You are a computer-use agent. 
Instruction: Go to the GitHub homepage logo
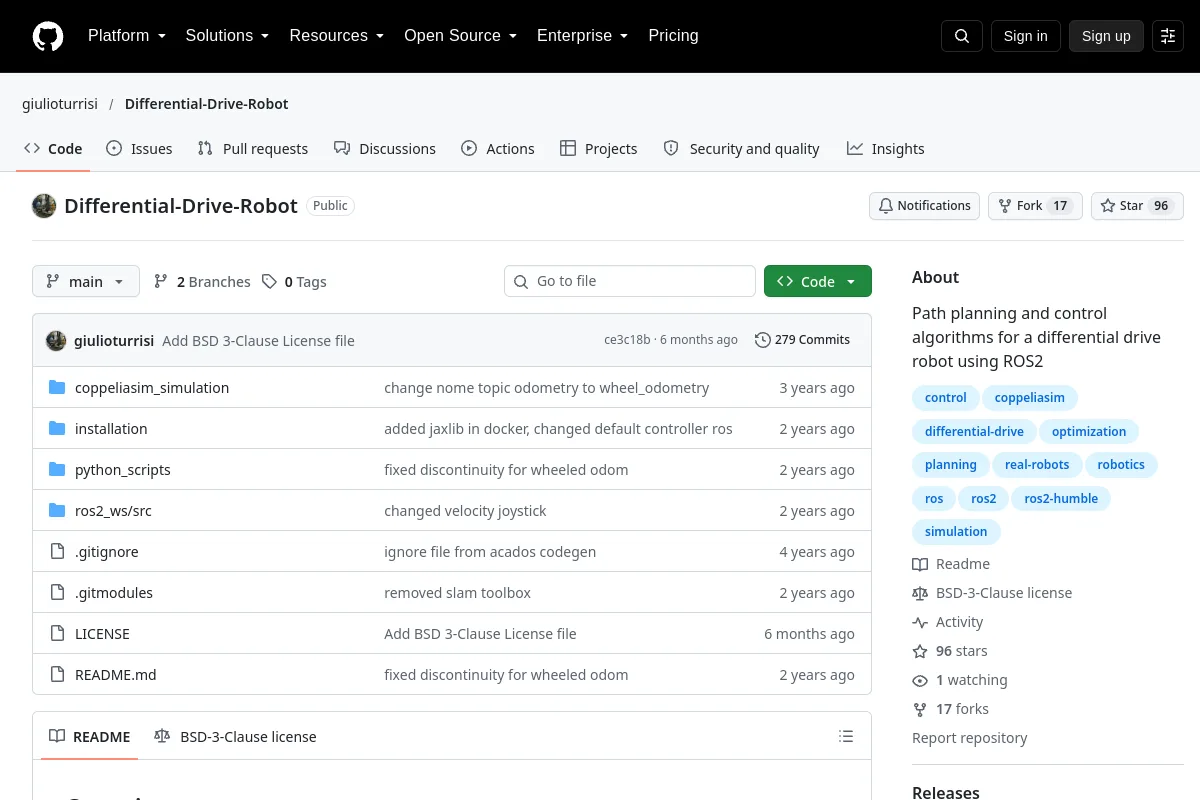click(x=48, y=36)
